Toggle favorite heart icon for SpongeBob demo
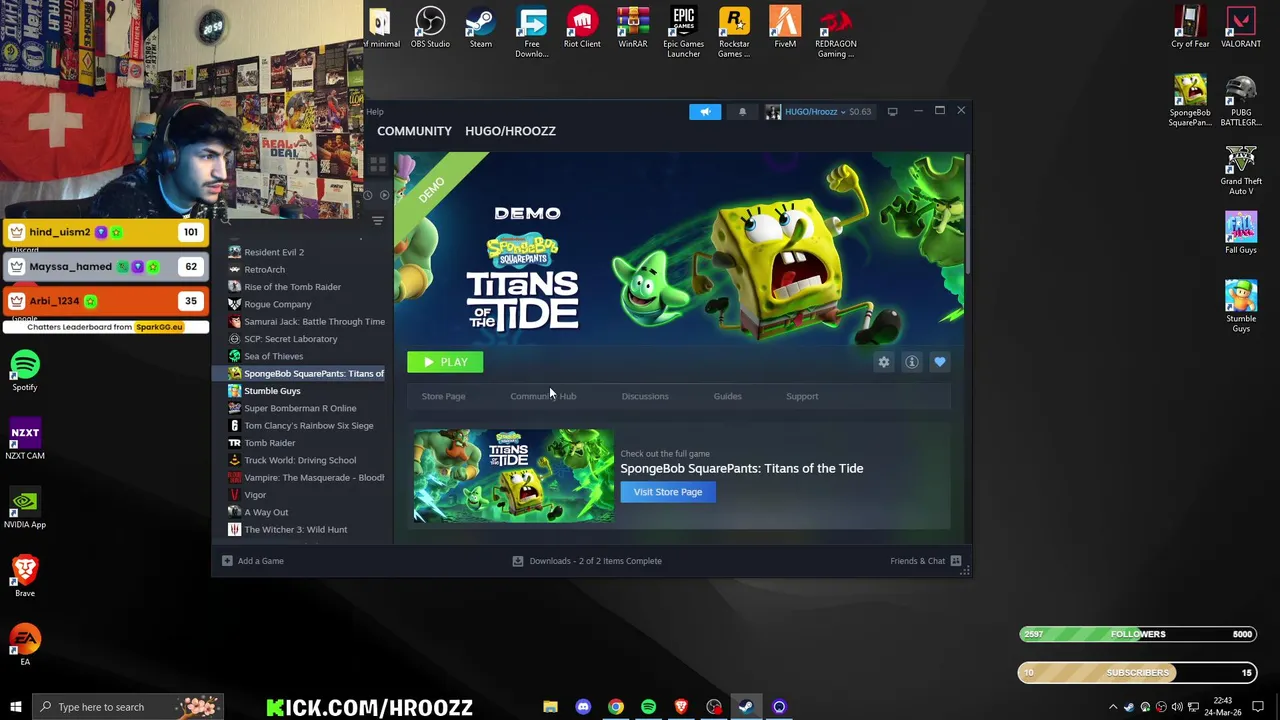 click(x=939, y=362)
